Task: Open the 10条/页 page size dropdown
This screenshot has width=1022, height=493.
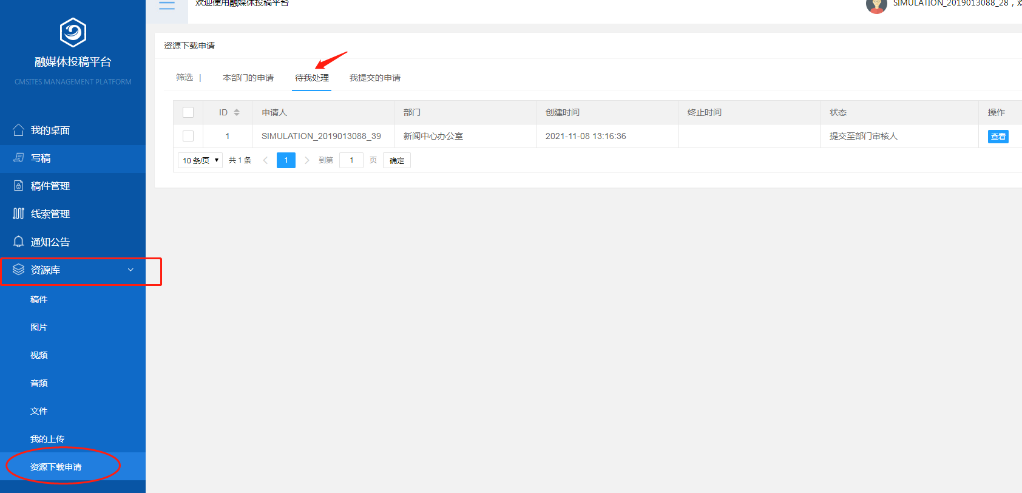Action: click(200, 160)
